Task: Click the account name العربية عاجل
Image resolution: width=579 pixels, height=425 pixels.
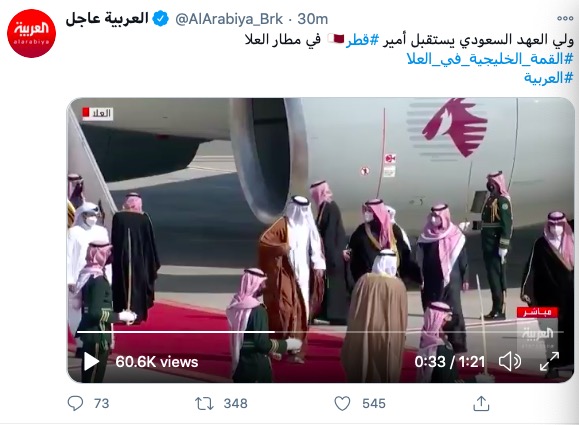Action: pos(107,18)
